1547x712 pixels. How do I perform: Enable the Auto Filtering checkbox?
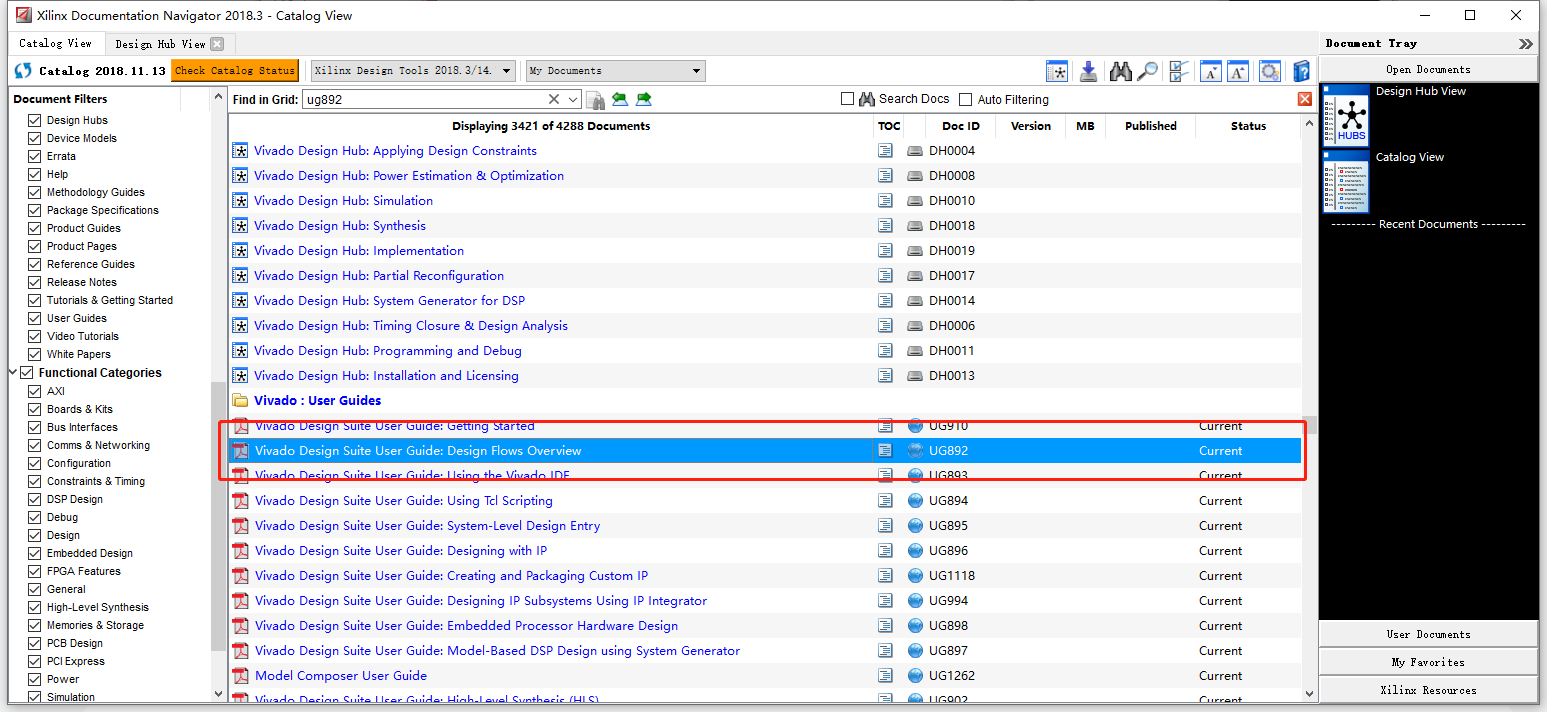pos(966,99)
